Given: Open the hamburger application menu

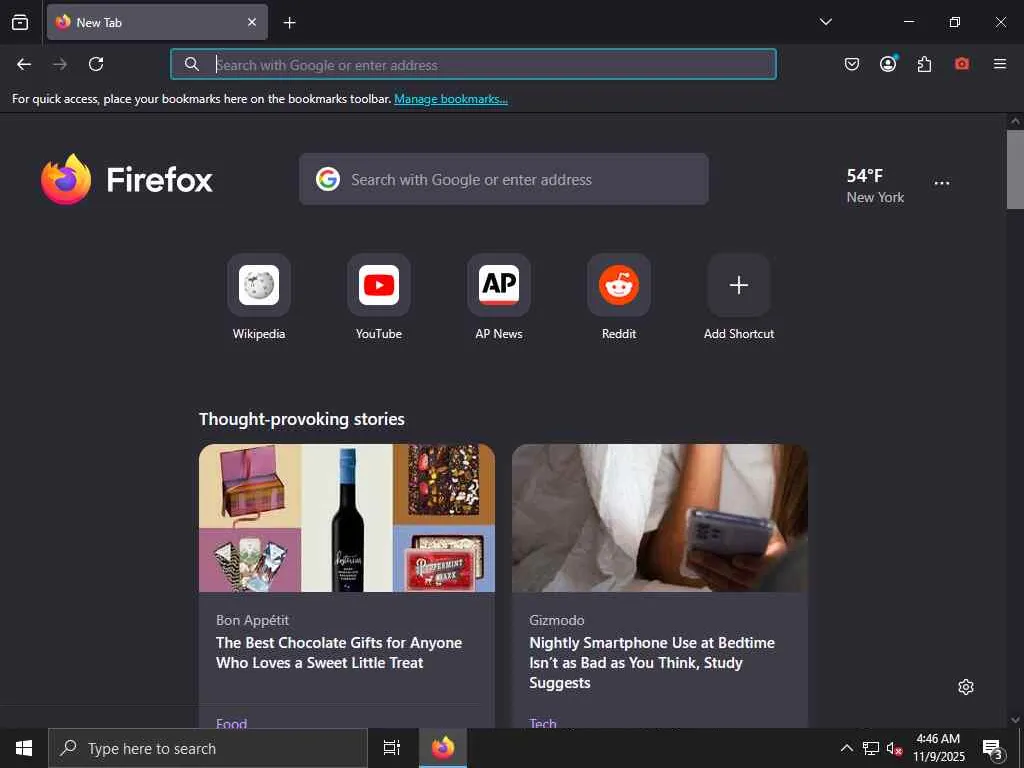Looking at the screenshot, I should pyautogui.click(x=999, y=64).
